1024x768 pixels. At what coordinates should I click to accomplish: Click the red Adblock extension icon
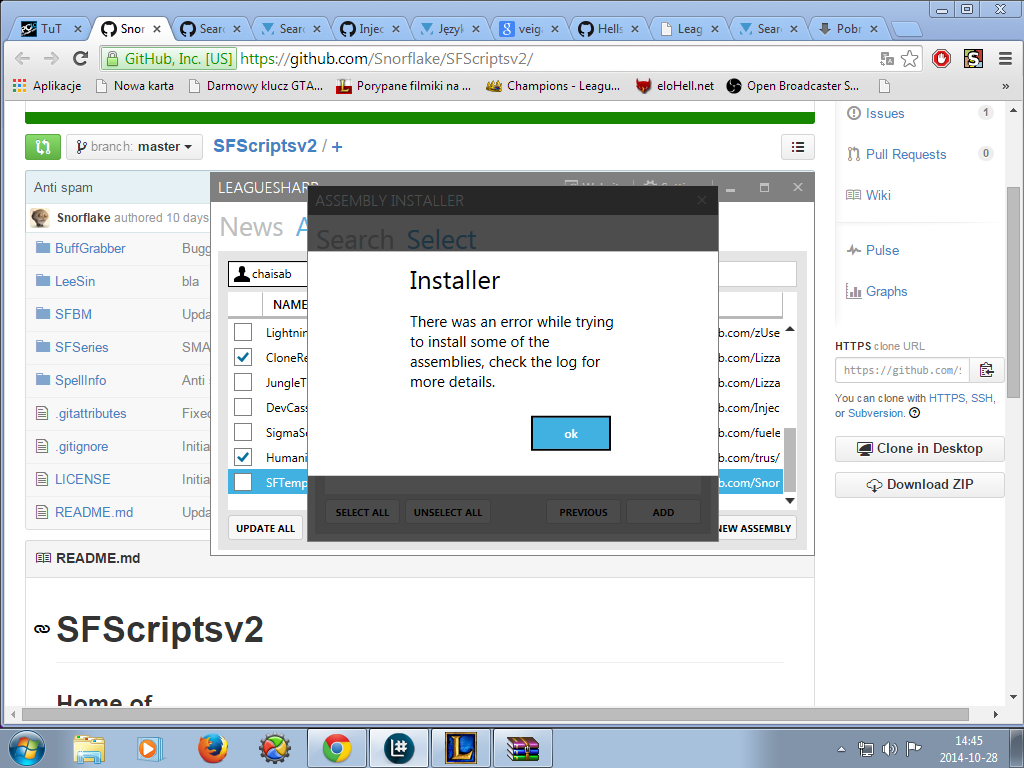coord(941,59)
